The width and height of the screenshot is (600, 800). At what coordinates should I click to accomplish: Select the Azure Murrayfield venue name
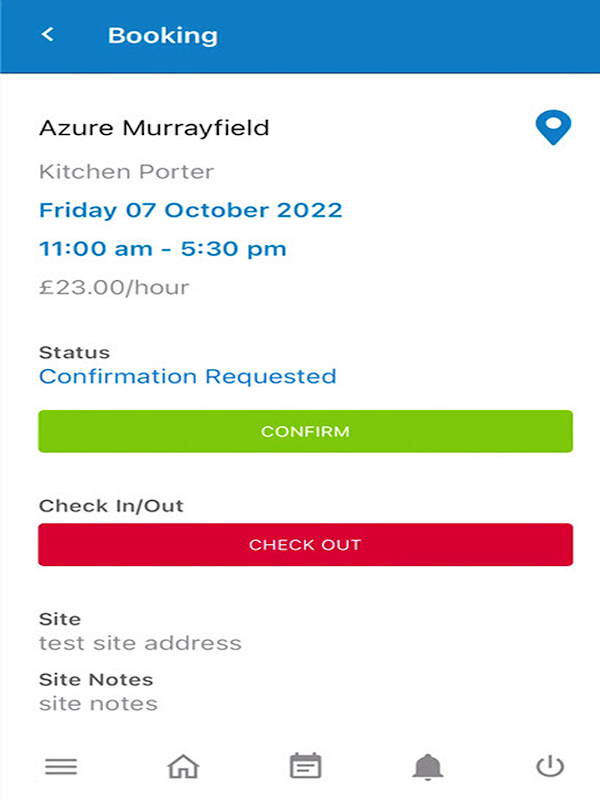(154, 128)
